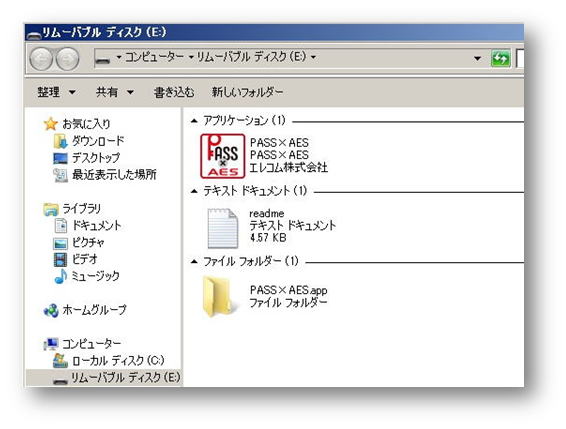
Task: Select the readme text document icon
Action: coord(223,228)
